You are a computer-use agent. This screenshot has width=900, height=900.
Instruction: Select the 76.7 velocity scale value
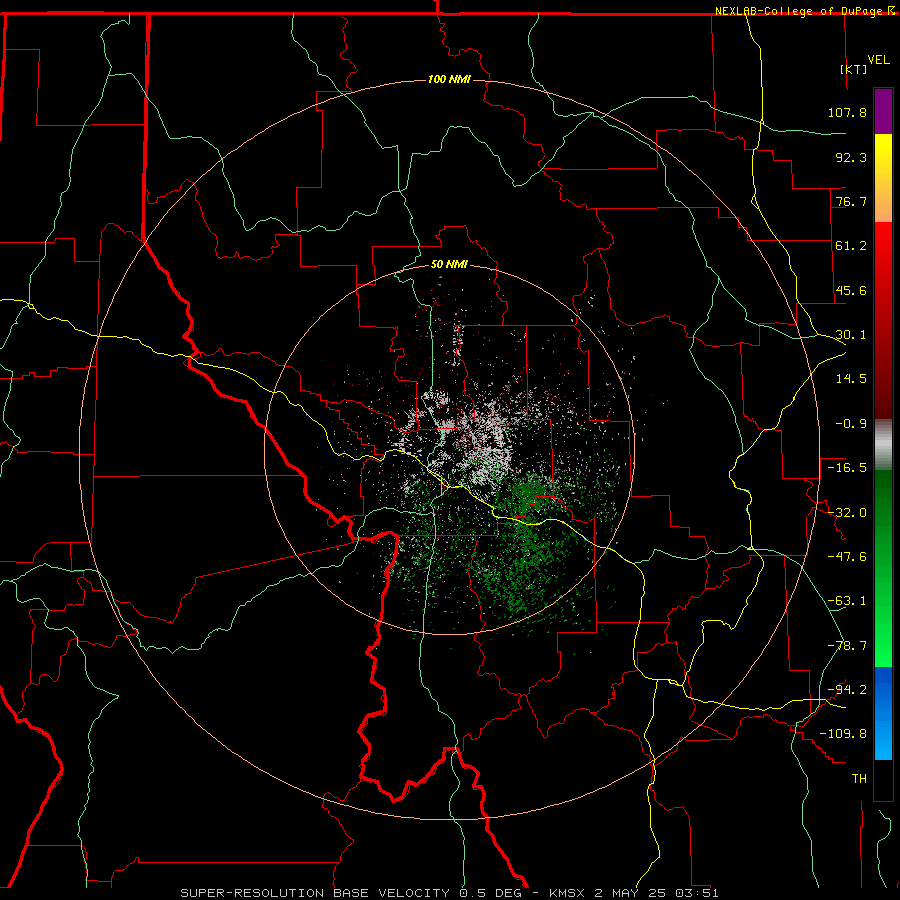pyautogui.click(x=851, y=201)
